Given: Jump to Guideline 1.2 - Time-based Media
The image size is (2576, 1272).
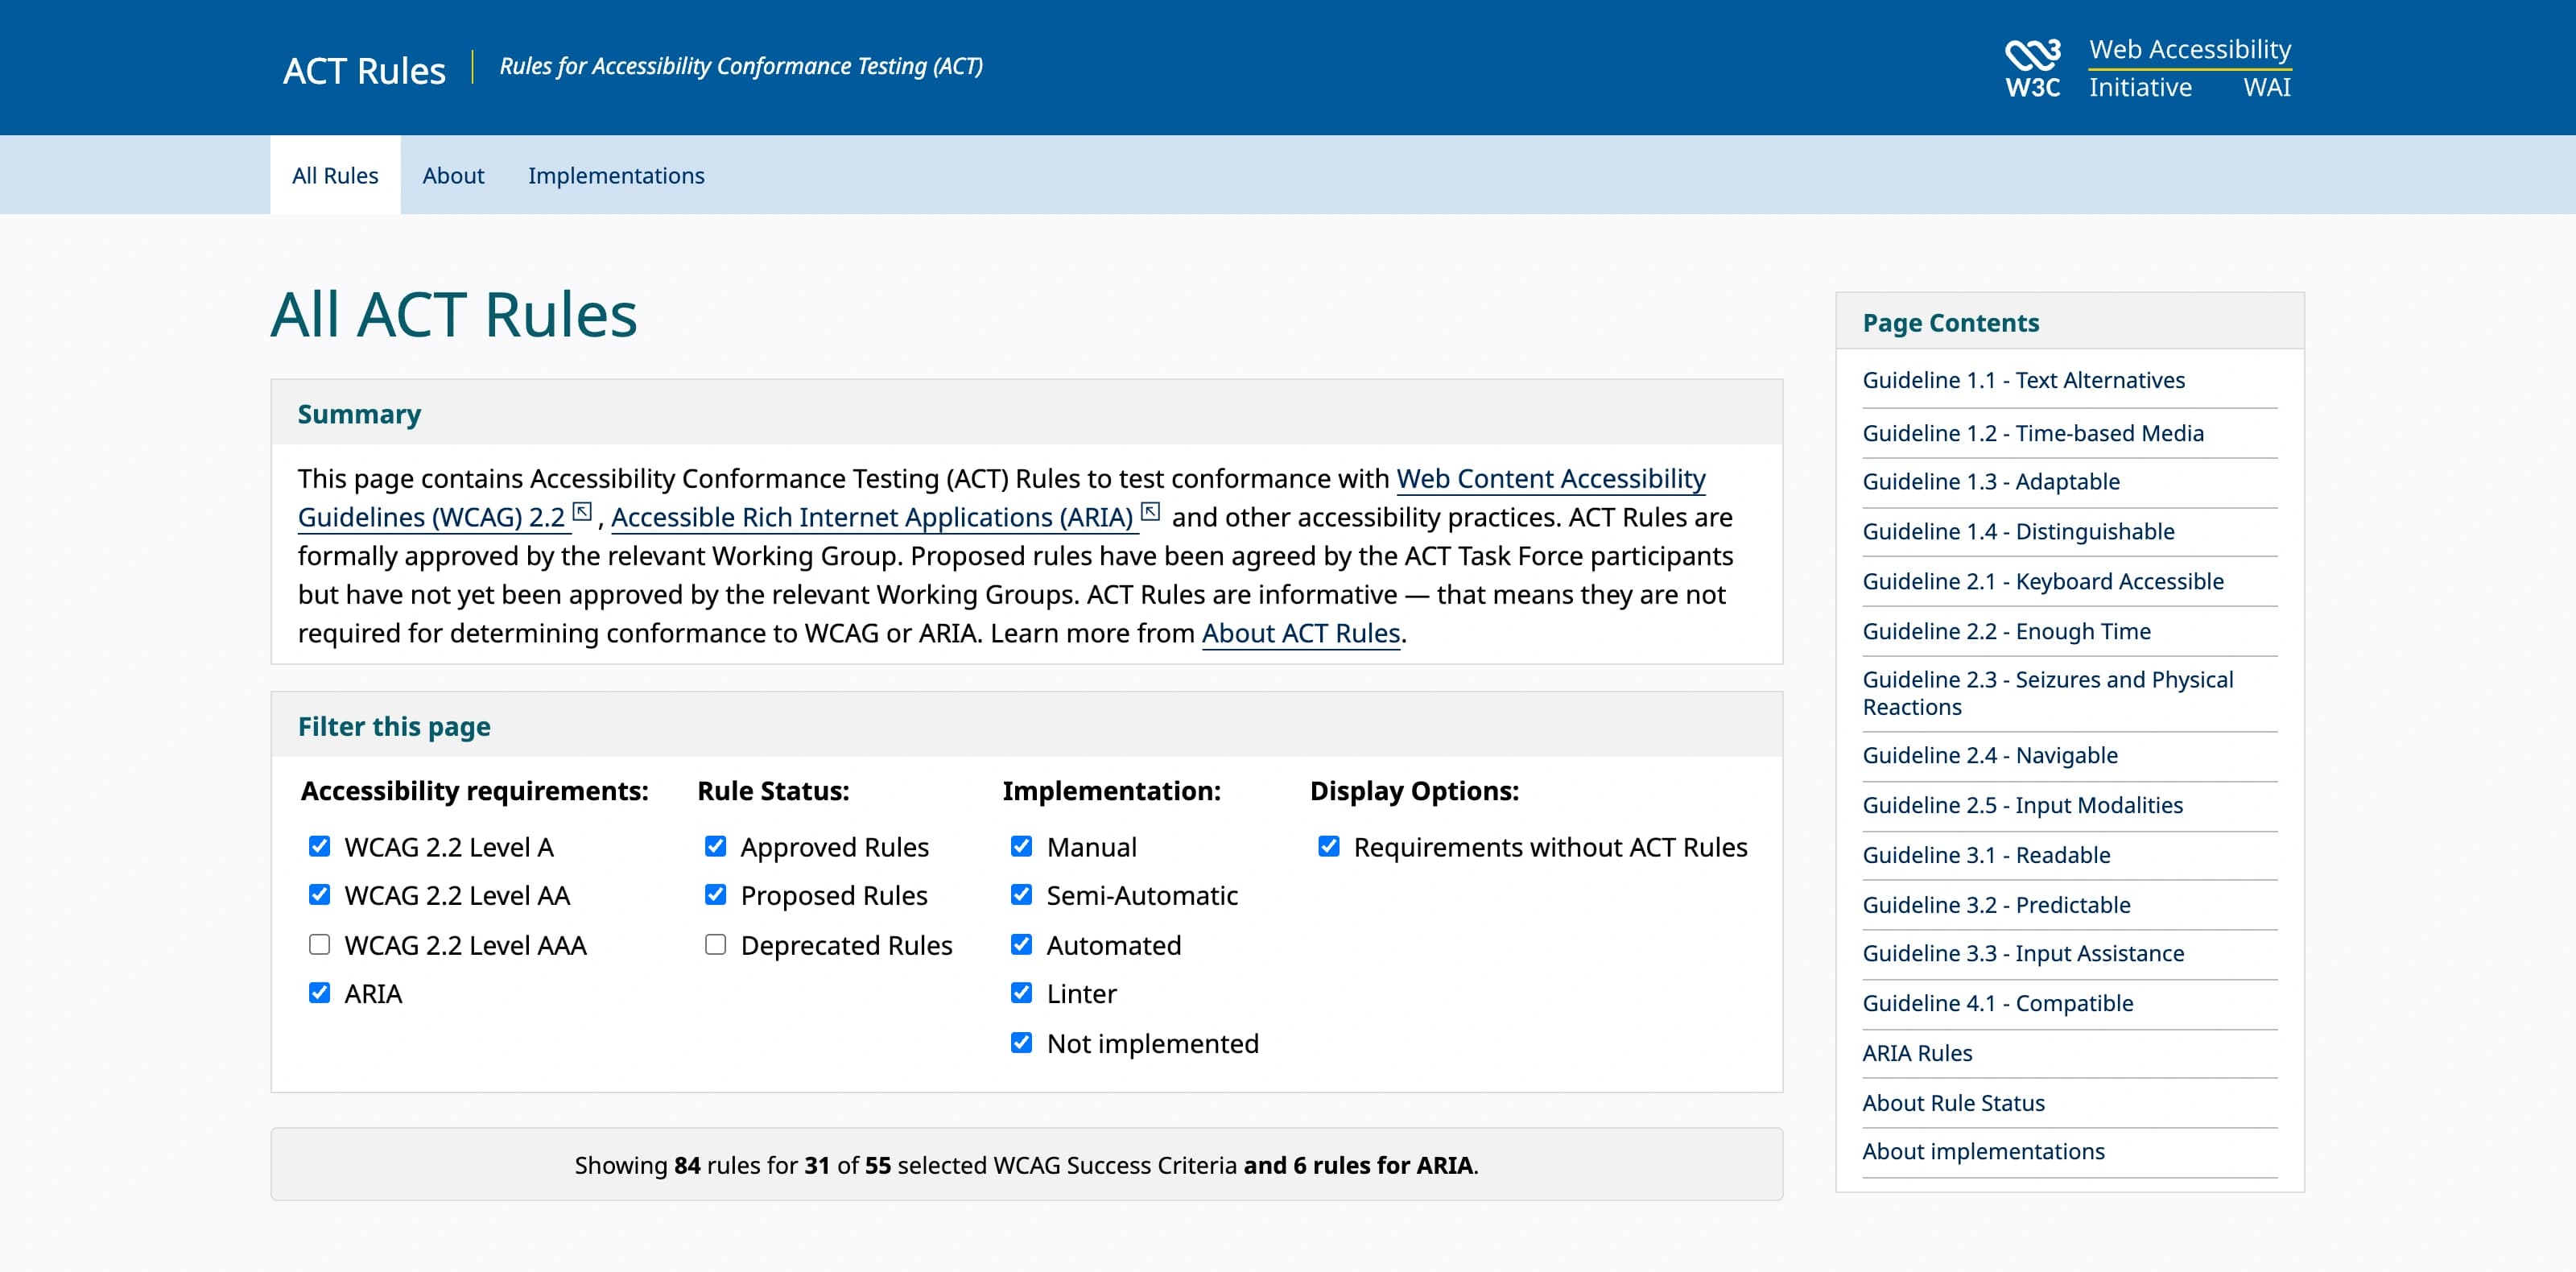Looking at the screenshot, I should point(2033,433).
